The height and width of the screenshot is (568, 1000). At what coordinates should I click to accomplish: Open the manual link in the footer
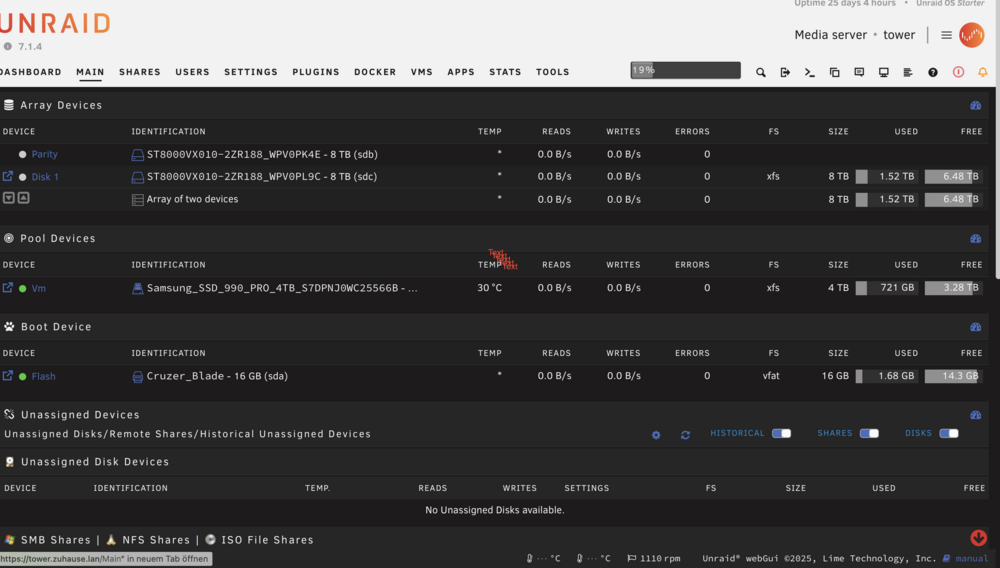coord(971,558)
